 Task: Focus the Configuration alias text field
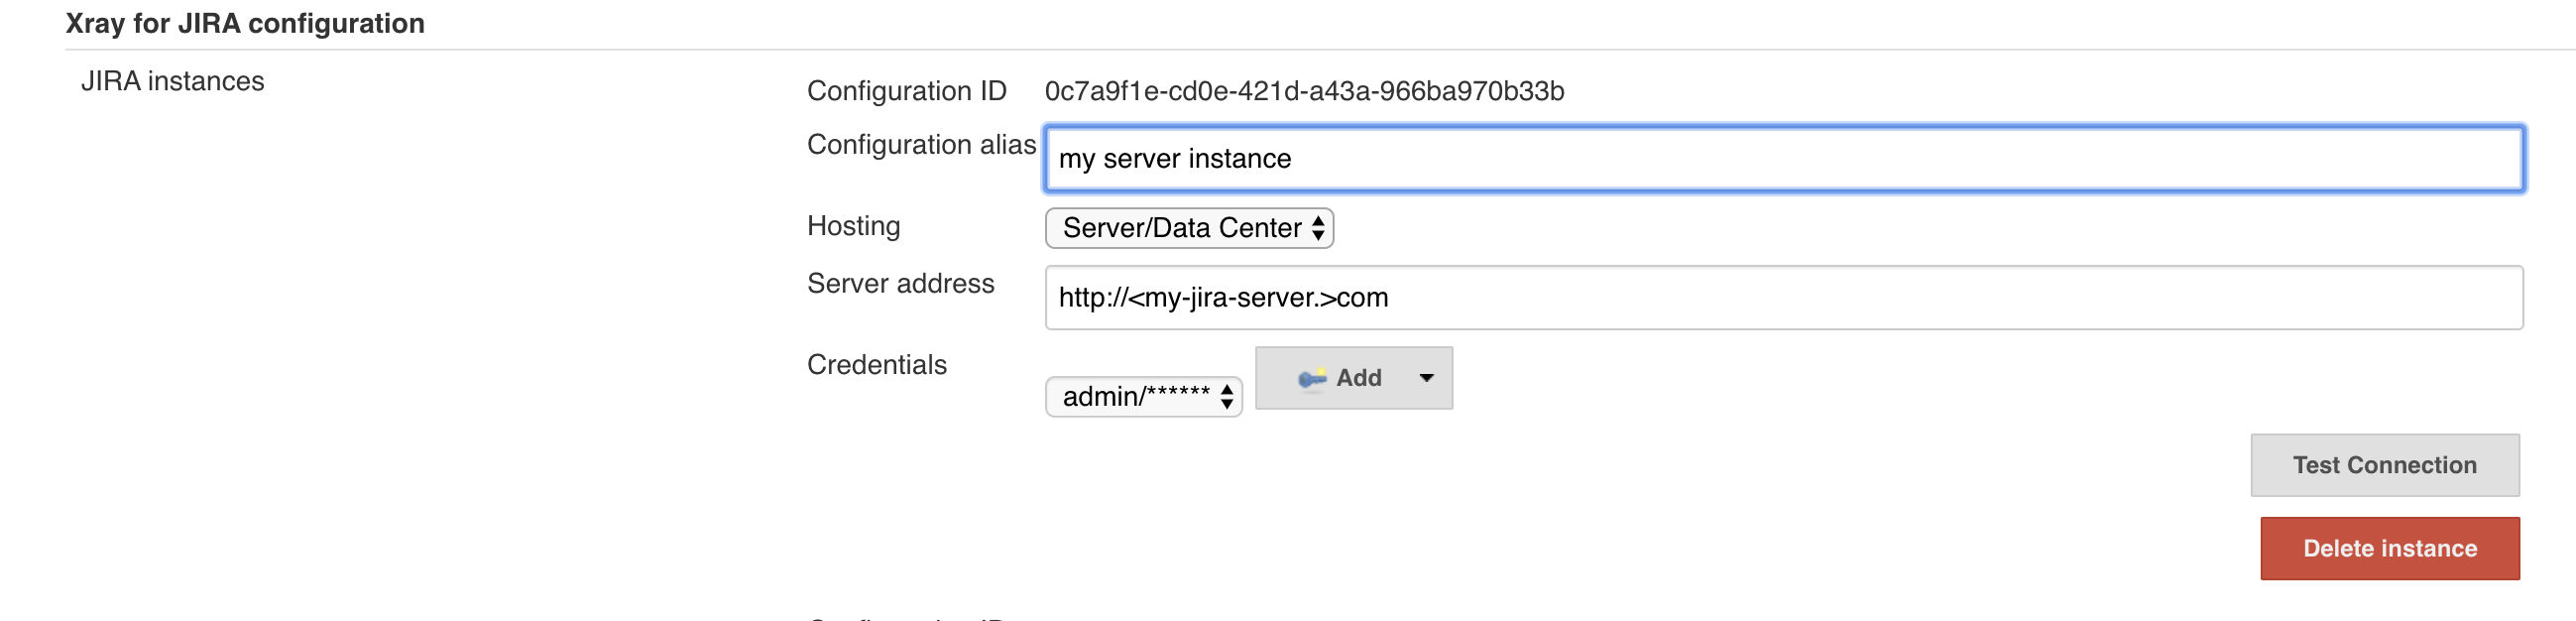1783,159
